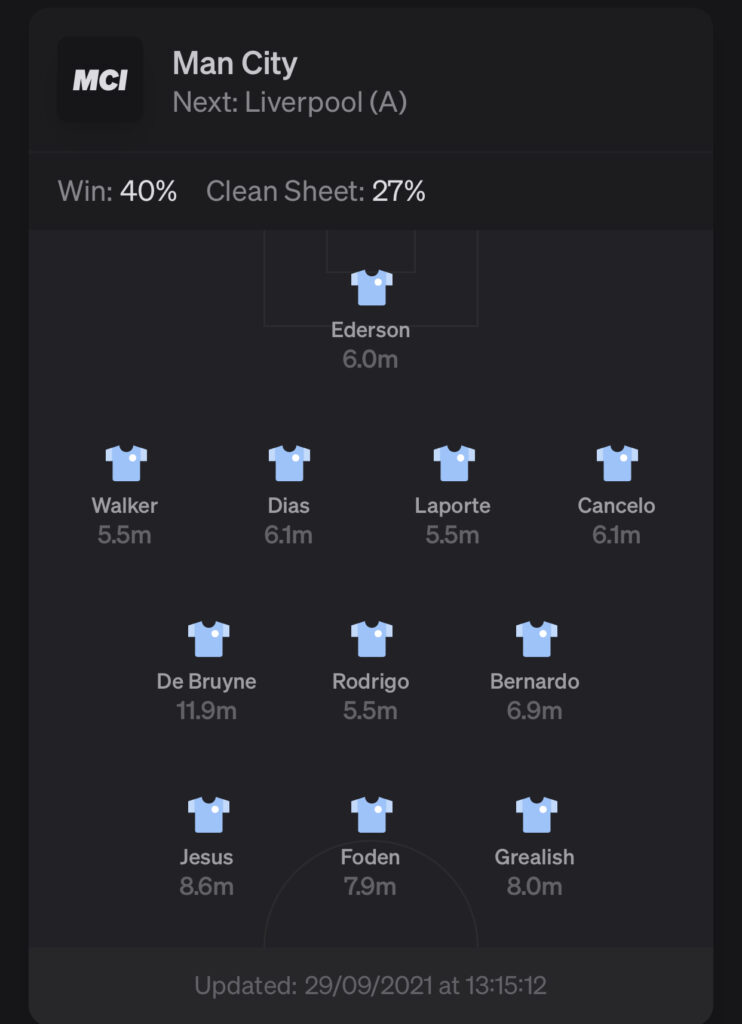Choose Laporte's shirt icon

pos(454,463)
